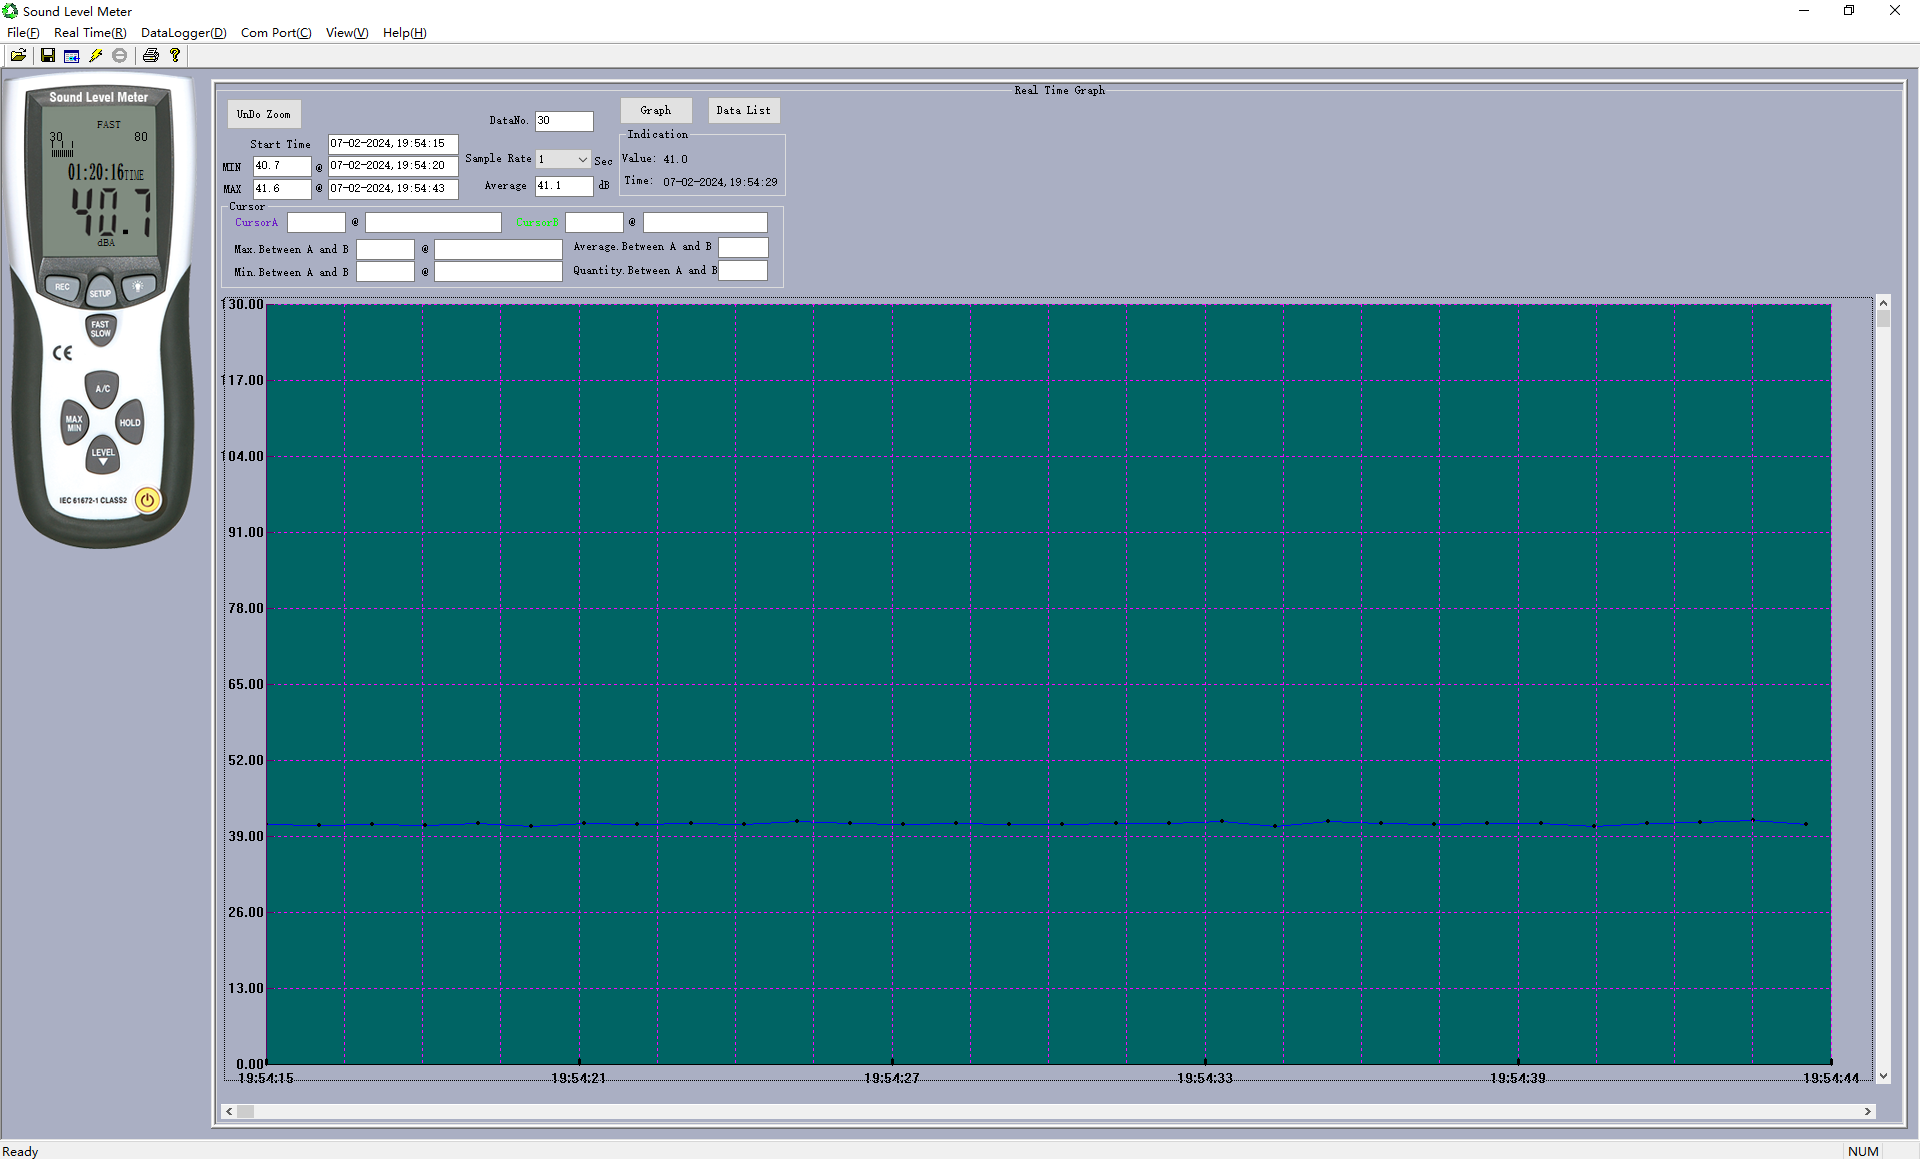Viewport: 1920px width, 1159px height.
Task: Open the File menu
Action: pos(19,32)
